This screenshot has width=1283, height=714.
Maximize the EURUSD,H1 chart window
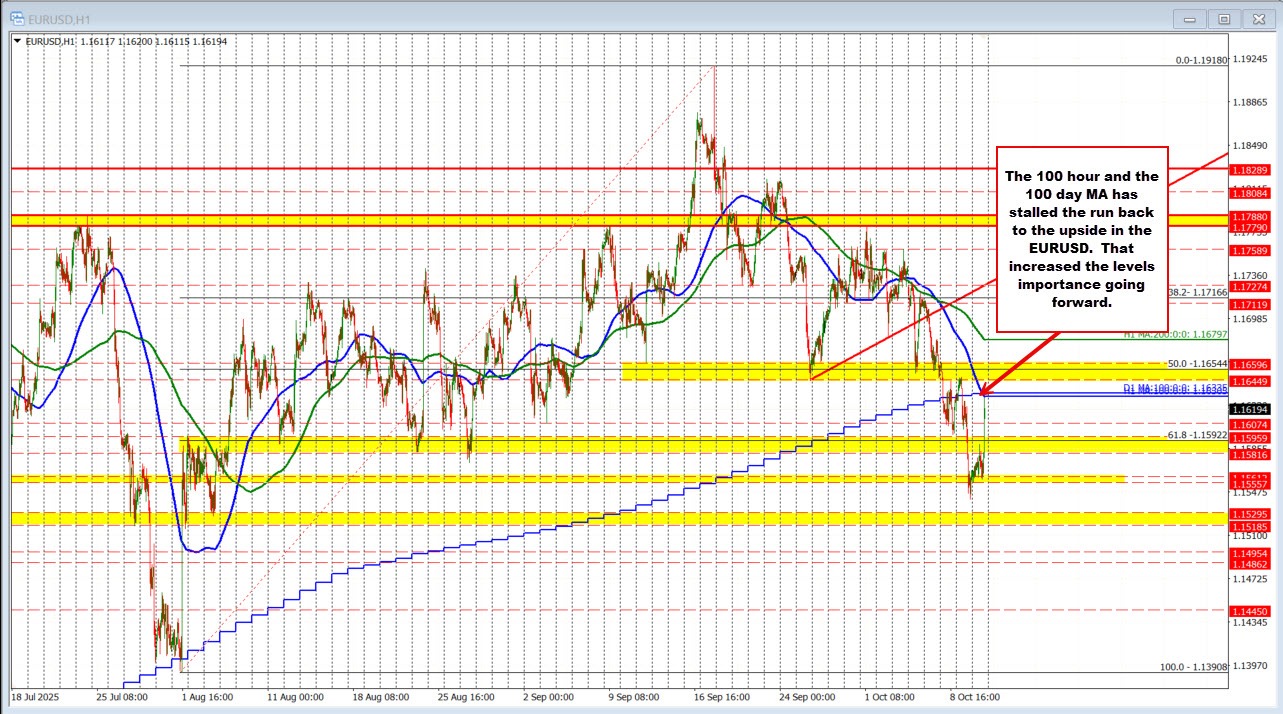1222,18
